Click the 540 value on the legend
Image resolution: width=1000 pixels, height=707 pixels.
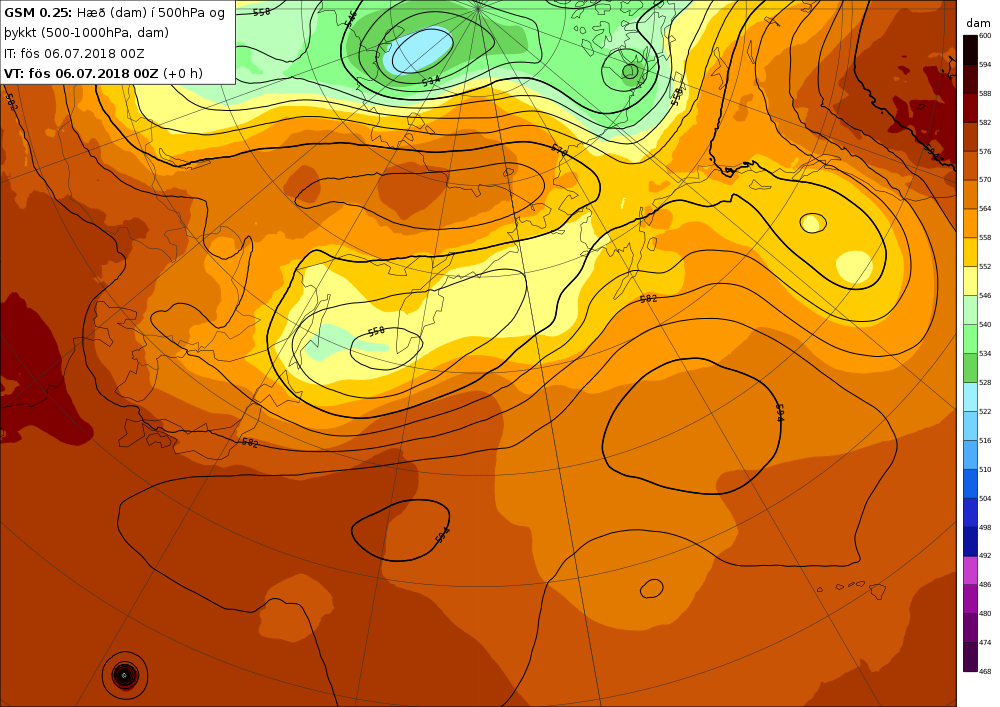tap(985, 325)
